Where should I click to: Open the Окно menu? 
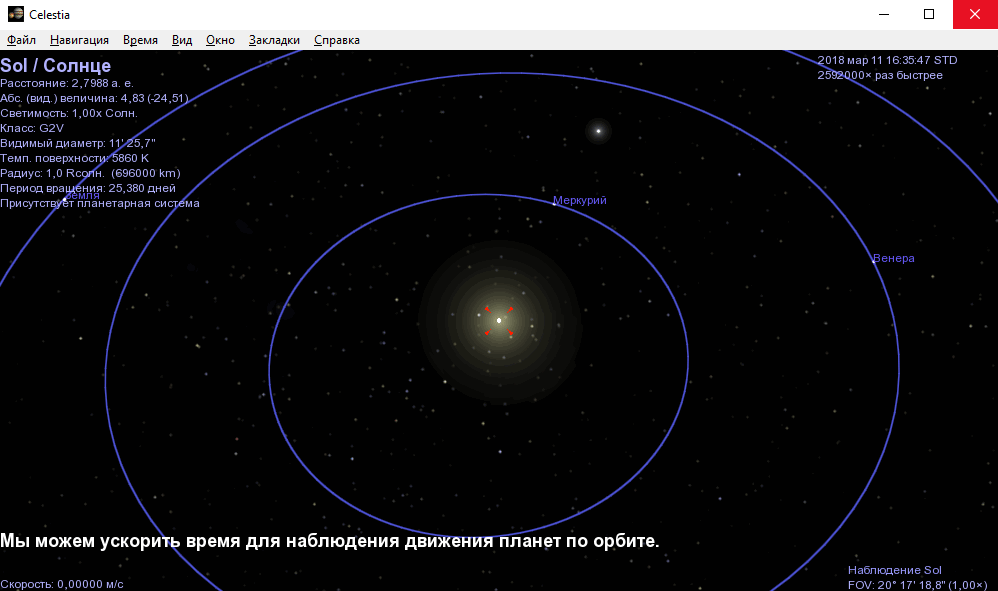(220, 40)
